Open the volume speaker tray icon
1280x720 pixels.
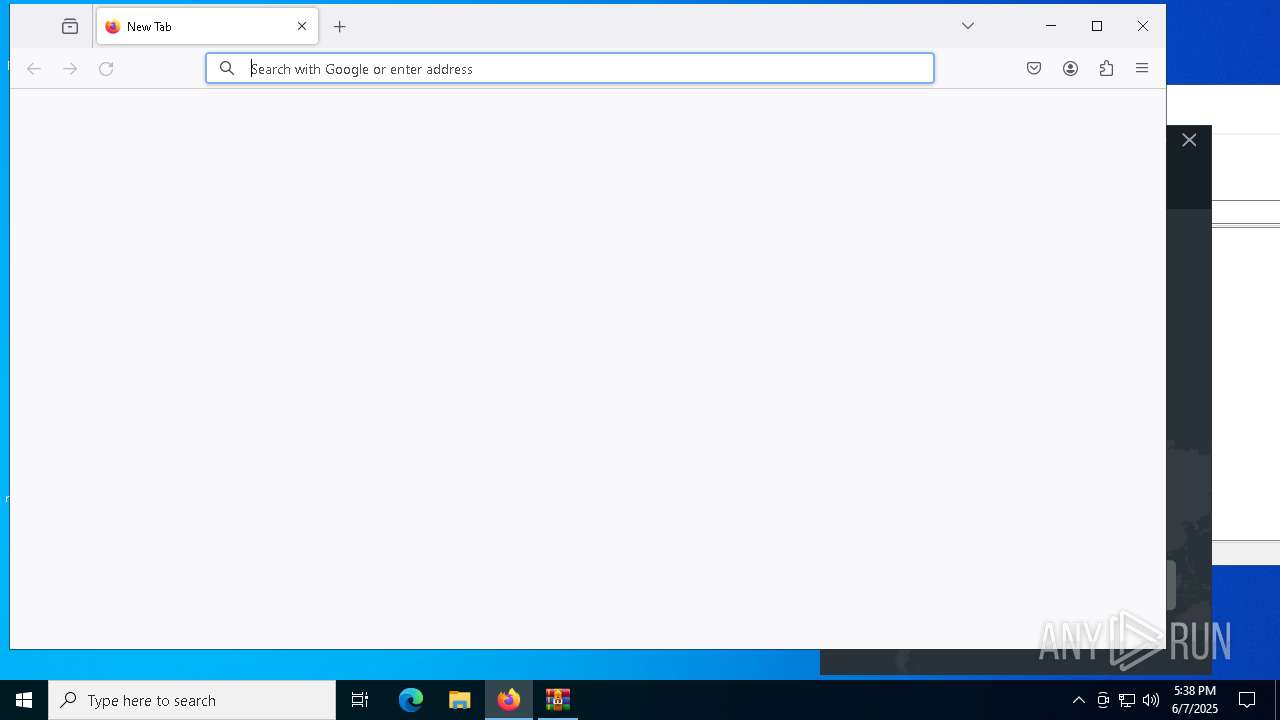pos(1151,700)
